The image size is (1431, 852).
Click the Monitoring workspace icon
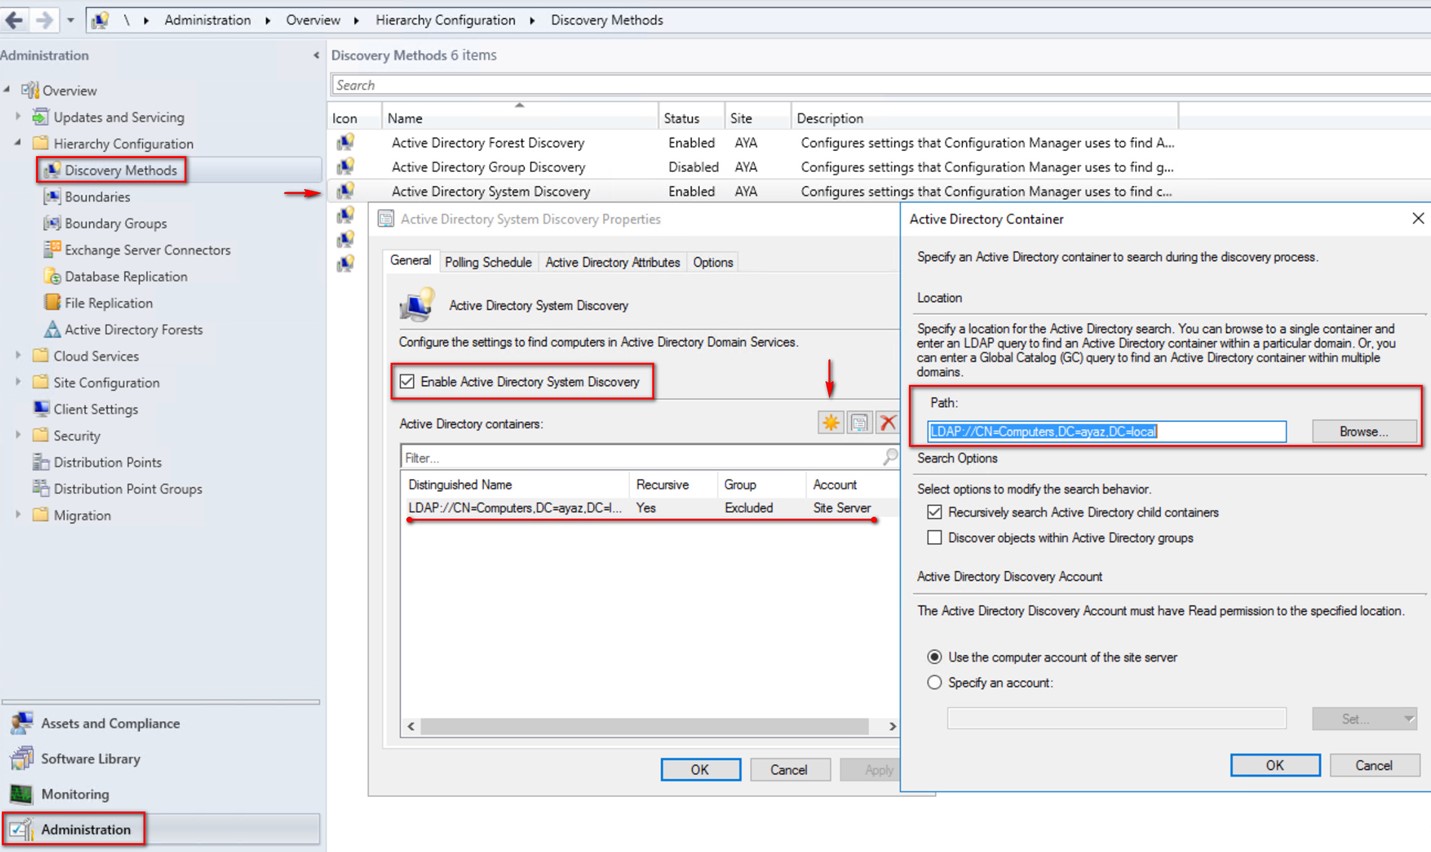pyautogui.click(x=21, y=794)
